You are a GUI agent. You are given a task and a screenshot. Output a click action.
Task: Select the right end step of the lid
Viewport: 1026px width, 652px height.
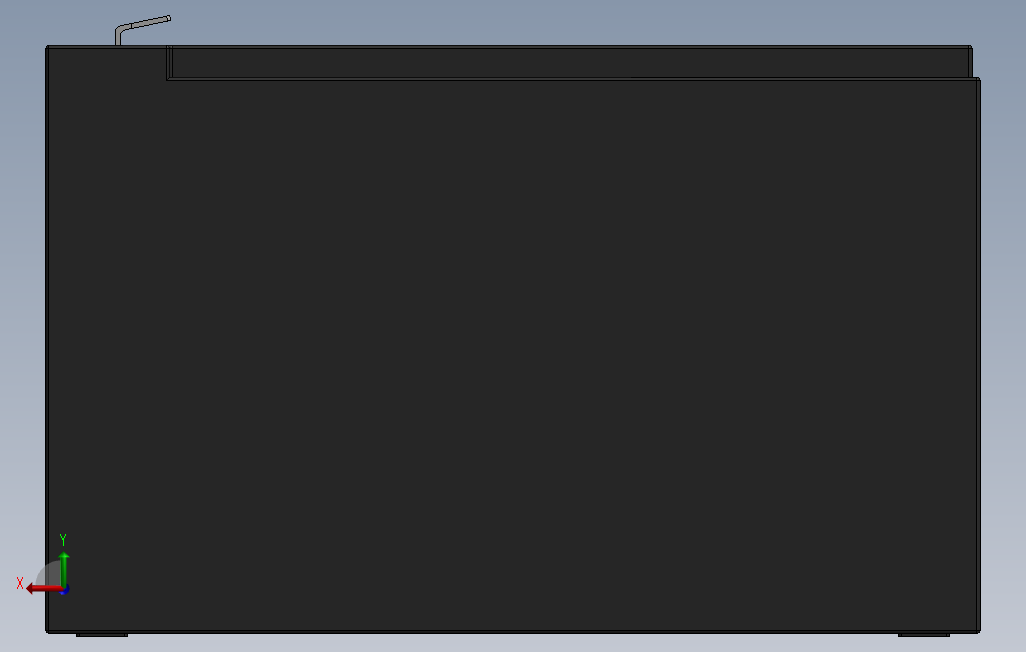[970, 62]
